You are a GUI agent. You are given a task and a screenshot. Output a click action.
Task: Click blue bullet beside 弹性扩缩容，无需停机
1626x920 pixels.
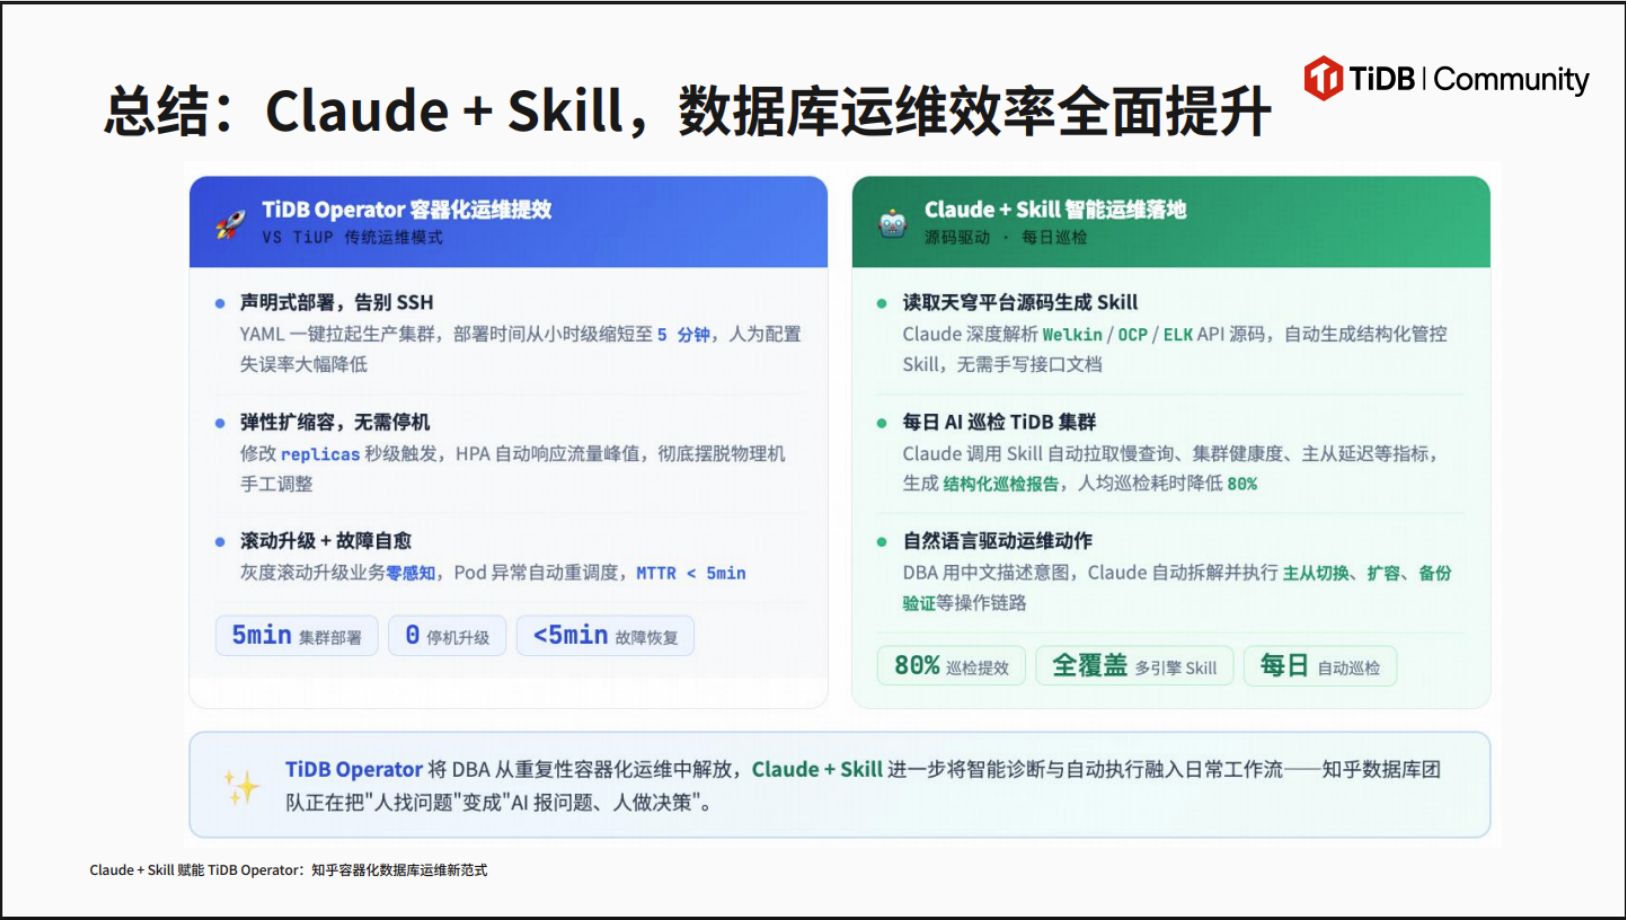click(x=220, y=423)
